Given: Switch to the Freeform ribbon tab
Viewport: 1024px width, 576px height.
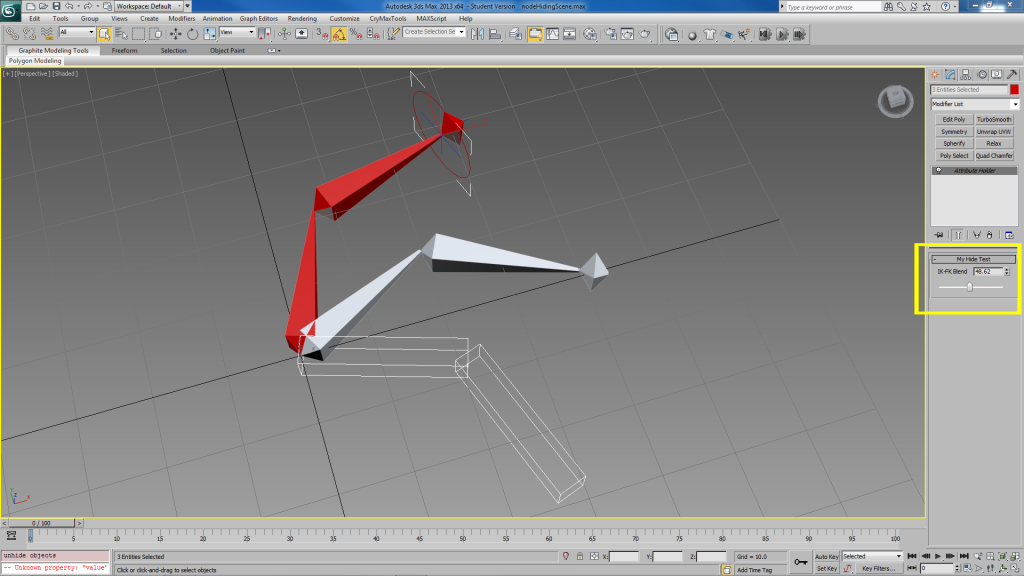Looking at the screenshot, I should point(125,50).
